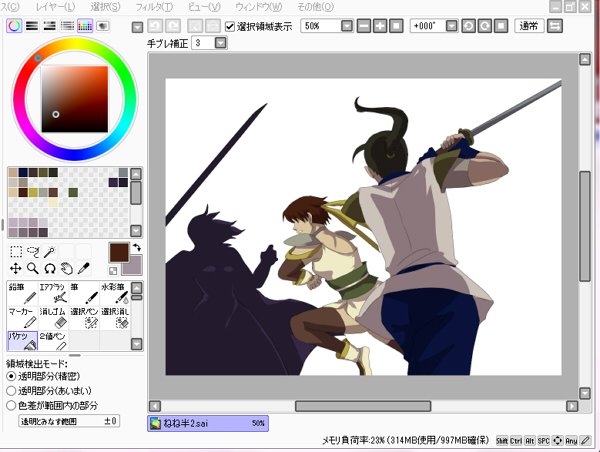Toggle the HSV slider panel icon
The height and width of the screenshot is (452, 600).
[50, 26]
